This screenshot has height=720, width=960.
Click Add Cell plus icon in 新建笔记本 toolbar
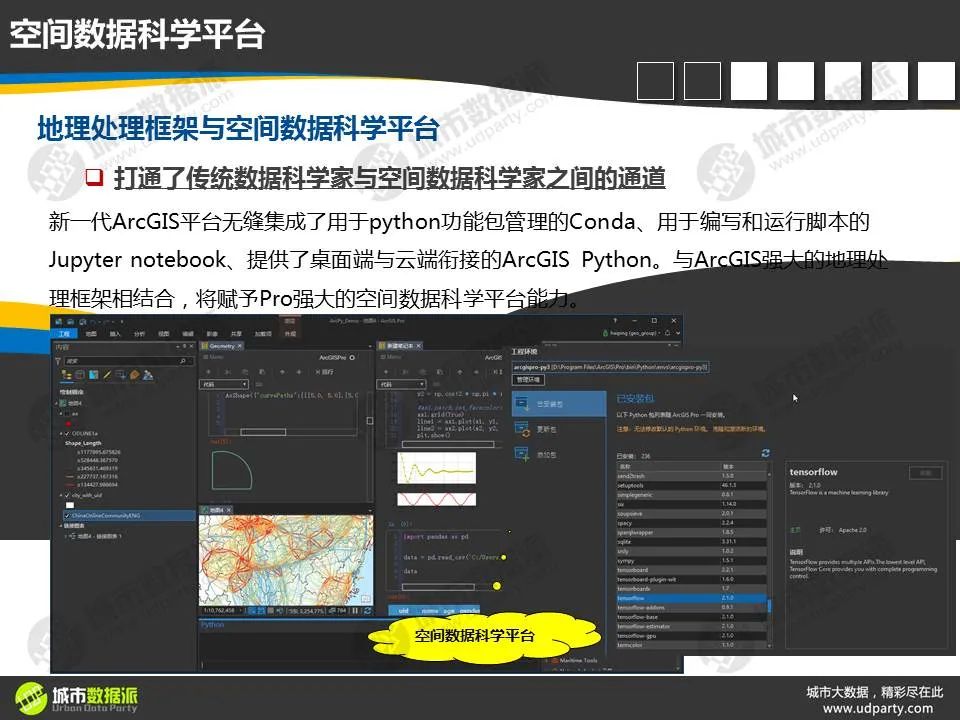tap(386, 372)
